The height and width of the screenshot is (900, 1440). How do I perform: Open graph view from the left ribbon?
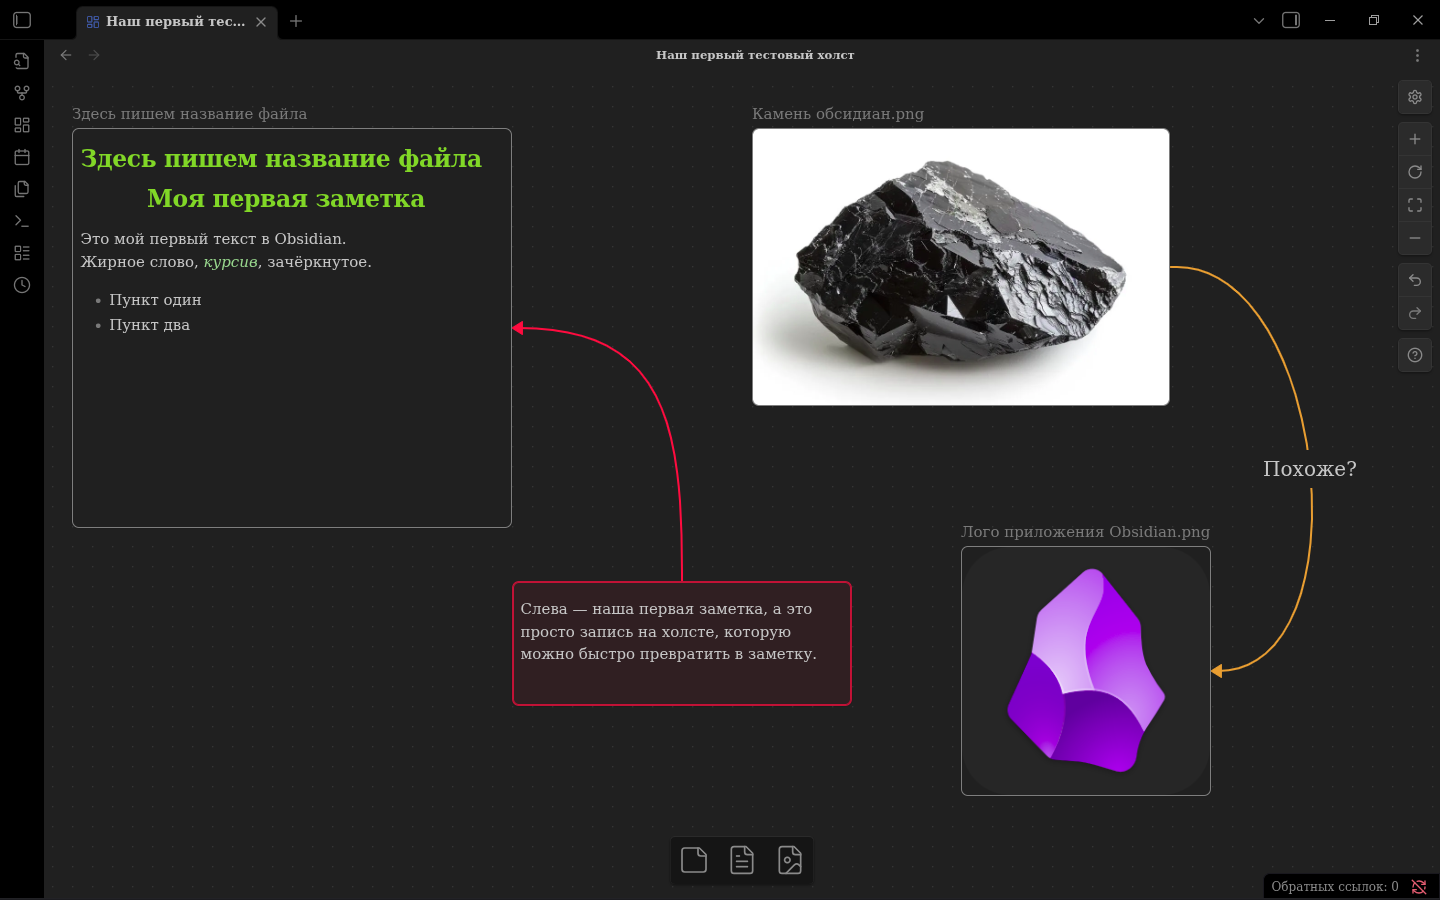coord(22,93)
